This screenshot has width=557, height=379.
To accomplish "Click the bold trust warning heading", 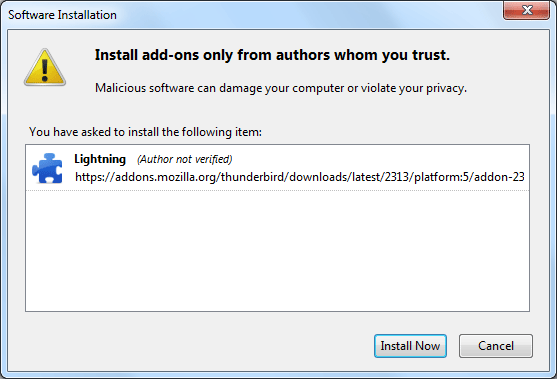I will click(x=272, y=55).
